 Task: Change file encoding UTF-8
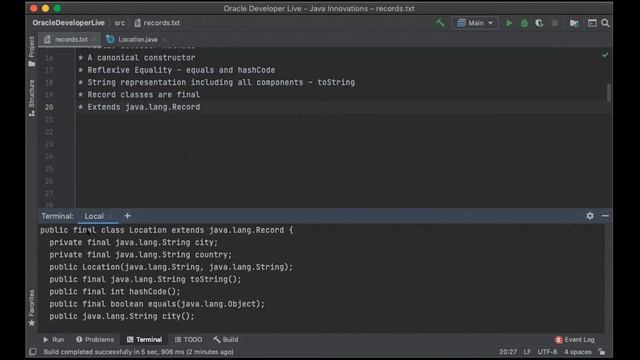click(x=547, y=352)
